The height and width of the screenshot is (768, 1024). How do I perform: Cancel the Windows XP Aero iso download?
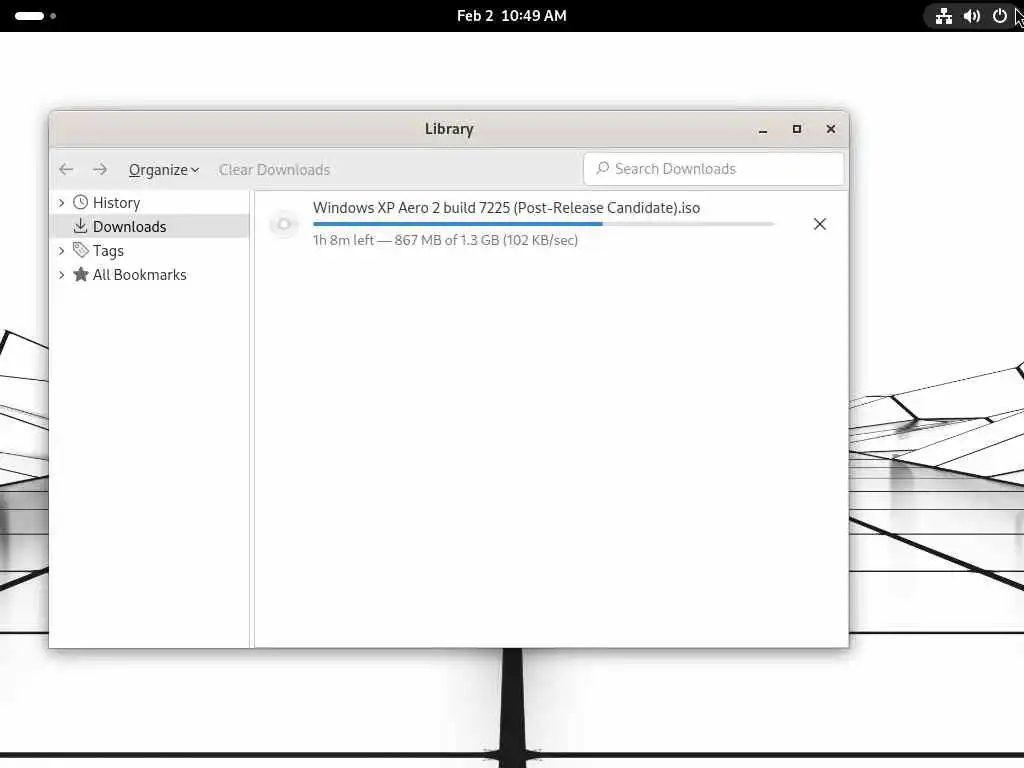[x=820, y=224]
